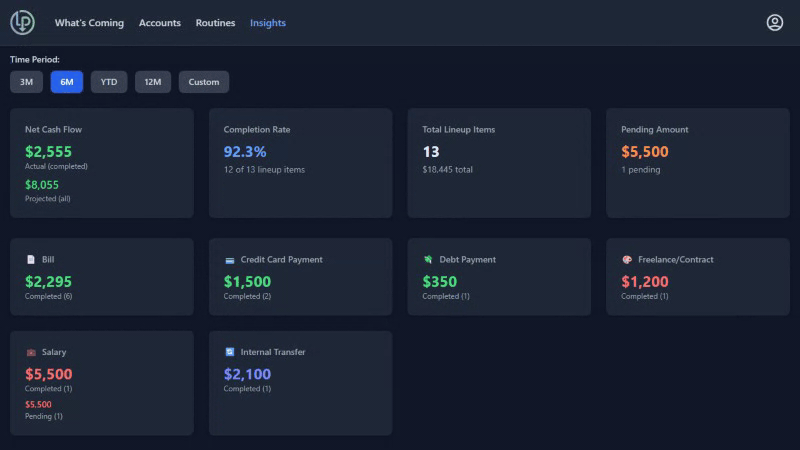The width and height of the screenshot is (800, 450).
Task: Click the Total Lineup Items count 13
Action: 431,152
